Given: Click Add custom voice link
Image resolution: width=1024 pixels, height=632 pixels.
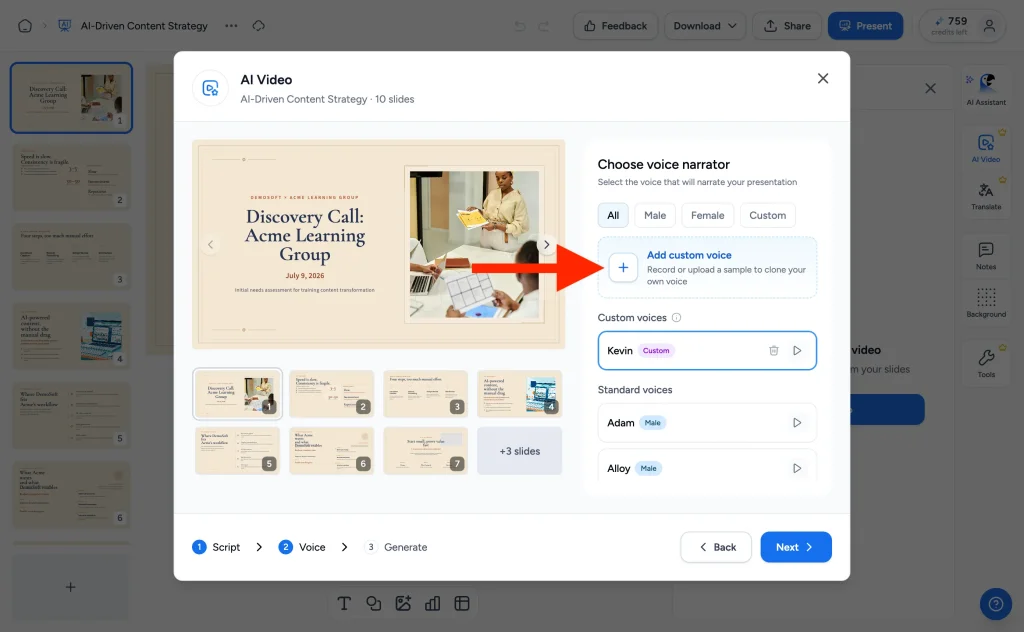Looking at the screenshot, I should [689, 255].
